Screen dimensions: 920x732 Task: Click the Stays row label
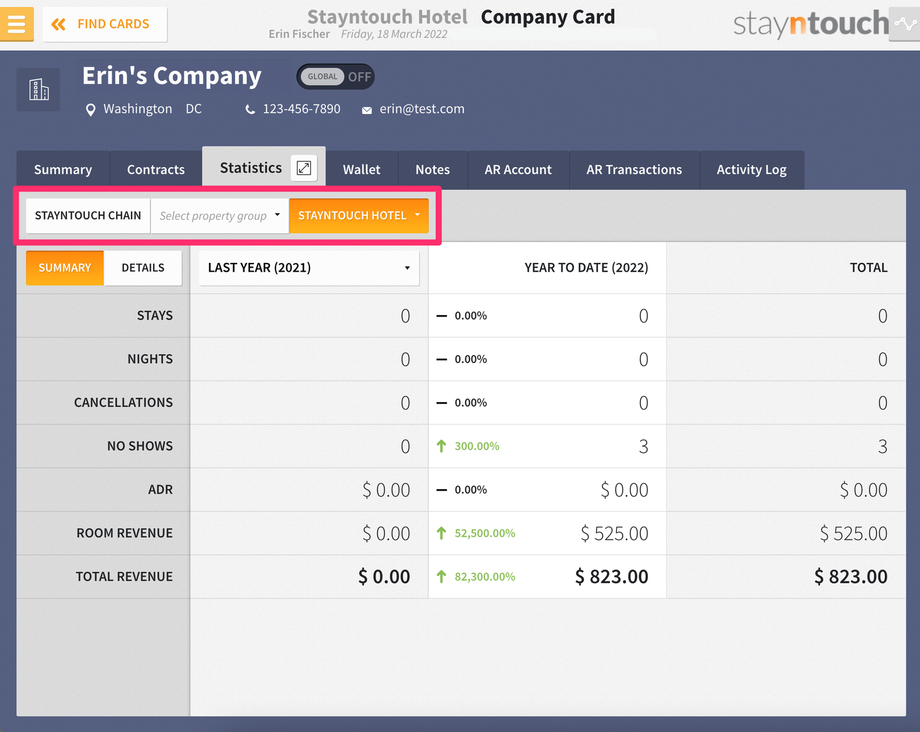coord(155,316)
